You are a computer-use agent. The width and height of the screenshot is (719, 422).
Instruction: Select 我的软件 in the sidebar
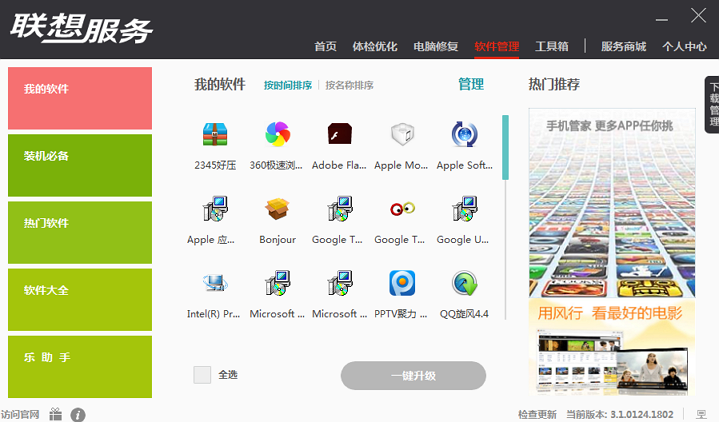click(80, 98)
